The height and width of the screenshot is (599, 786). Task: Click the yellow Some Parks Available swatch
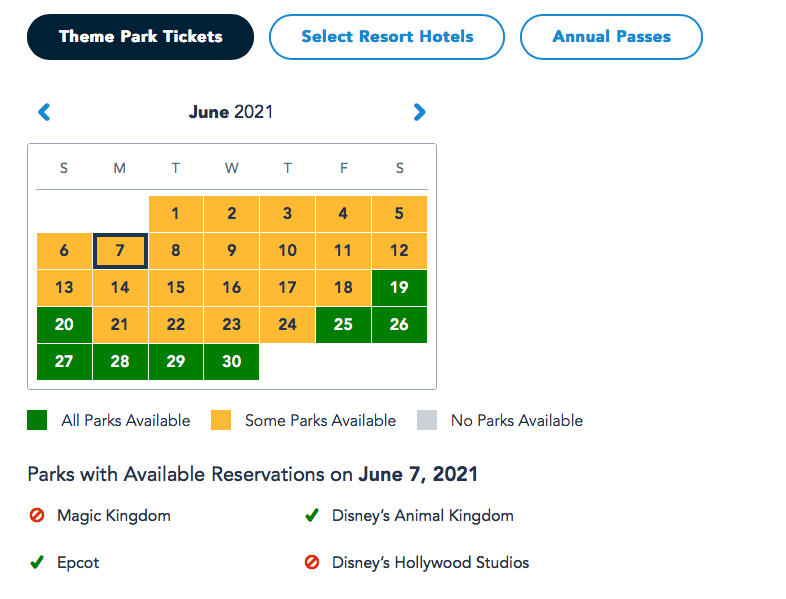[x=221, y=420]
